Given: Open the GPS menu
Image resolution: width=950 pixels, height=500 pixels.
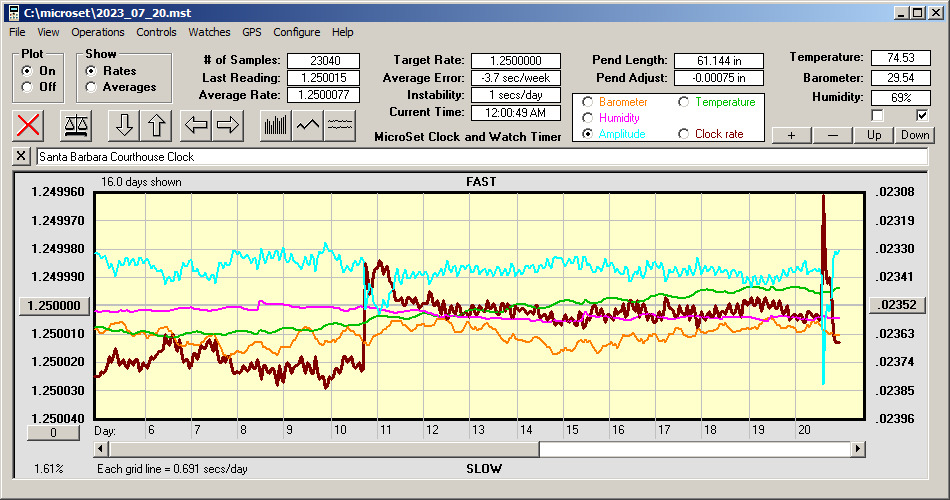Looking at the screenshot, I should tap(251, 32).
